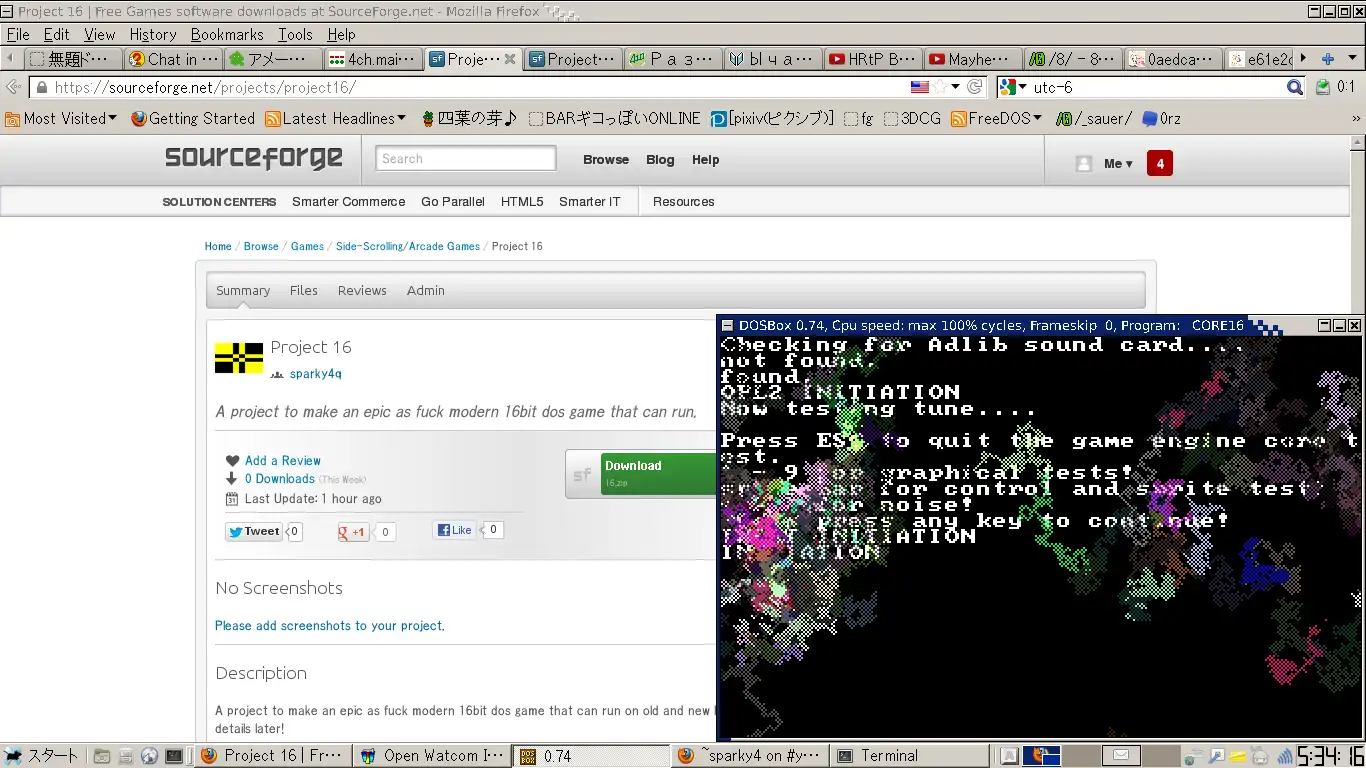Open the Edit menu
This screenshot has width=1366, height=768.
pyautogui.click(x=56, y=34)
